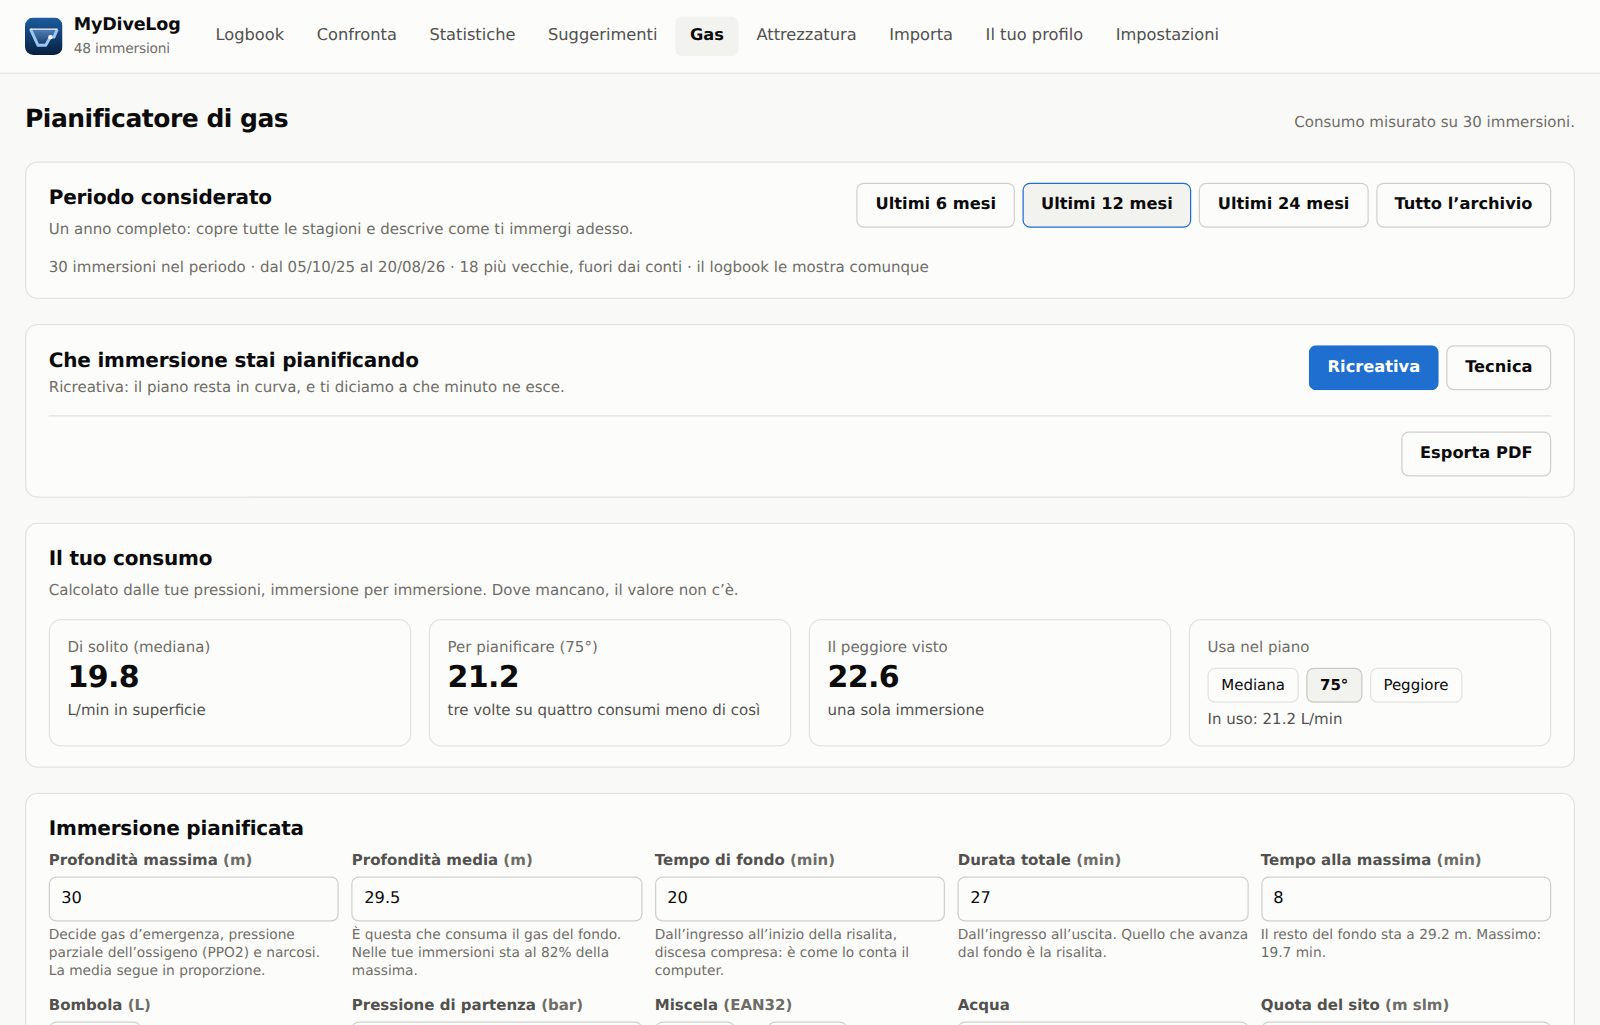Go to the Confronta section
1600x1025 pixels.
coord(356,35)
